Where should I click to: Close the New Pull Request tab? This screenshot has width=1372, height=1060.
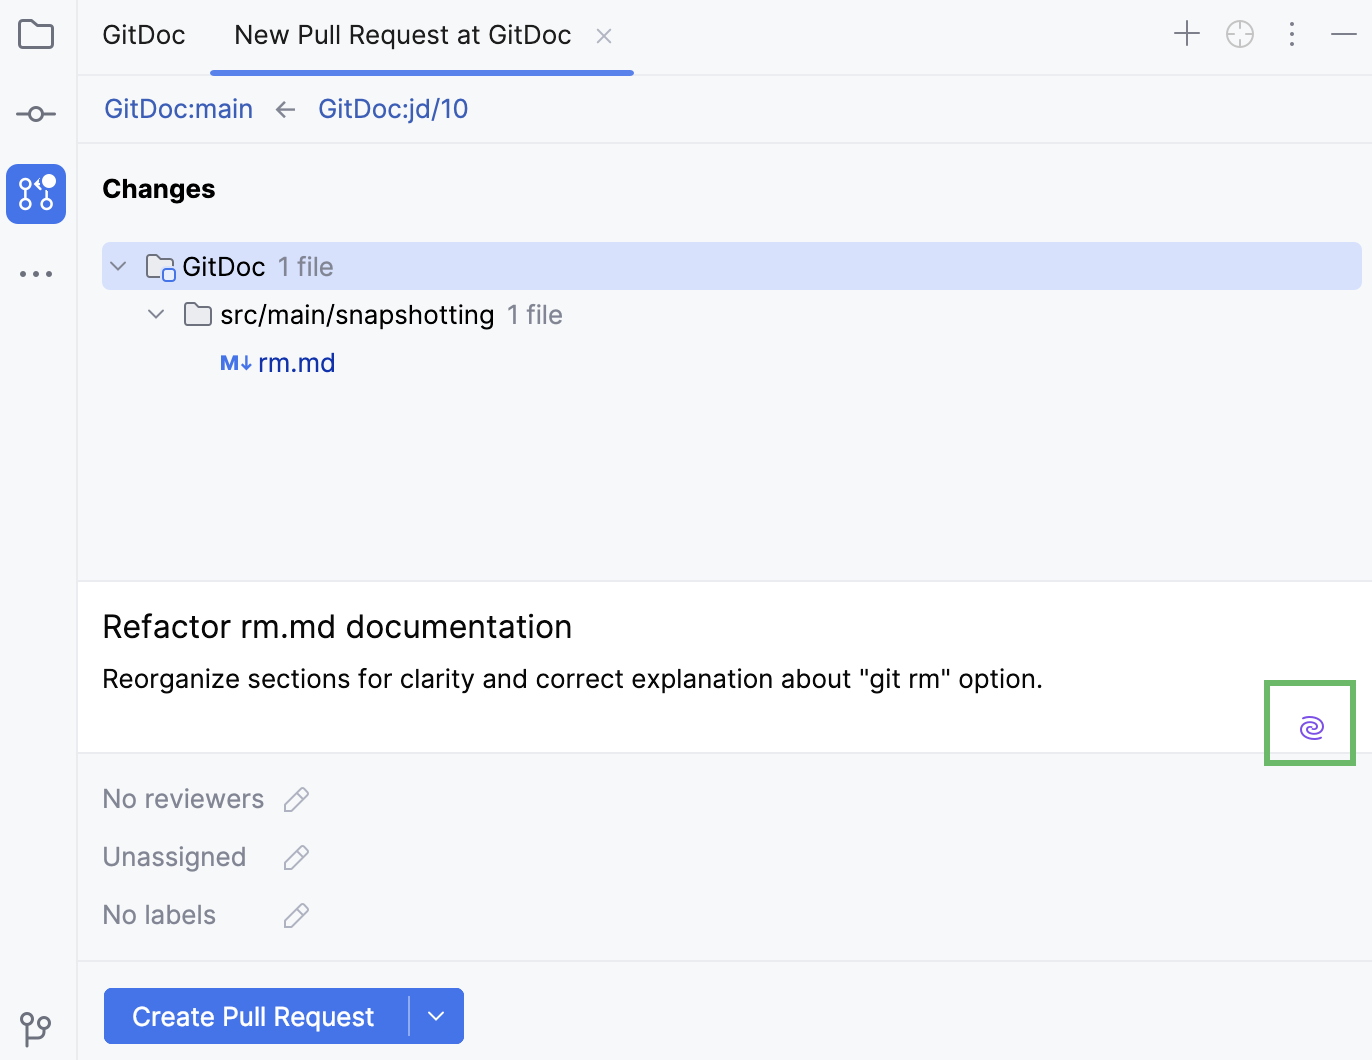tap(604, 36)
